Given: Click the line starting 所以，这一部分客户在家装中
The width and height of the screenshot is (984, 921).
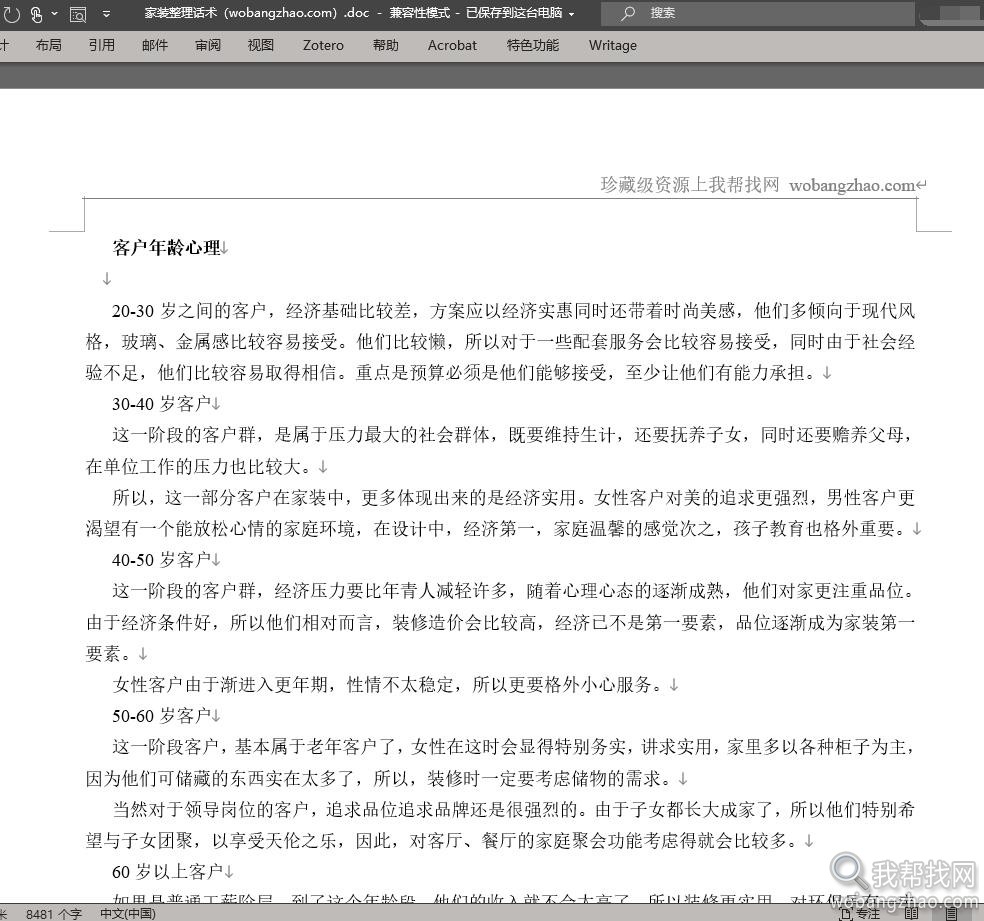Looking at the screenshot, I should (x=513, y=498).
